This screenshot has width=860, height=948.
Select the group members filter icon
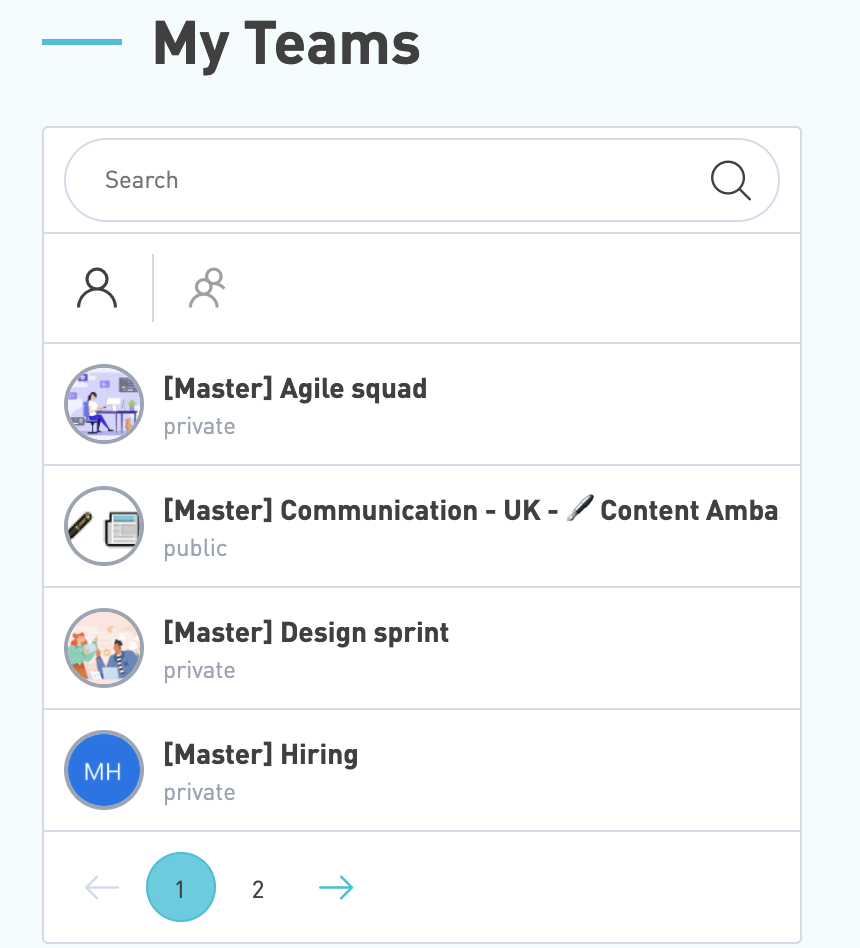(207, 288)
